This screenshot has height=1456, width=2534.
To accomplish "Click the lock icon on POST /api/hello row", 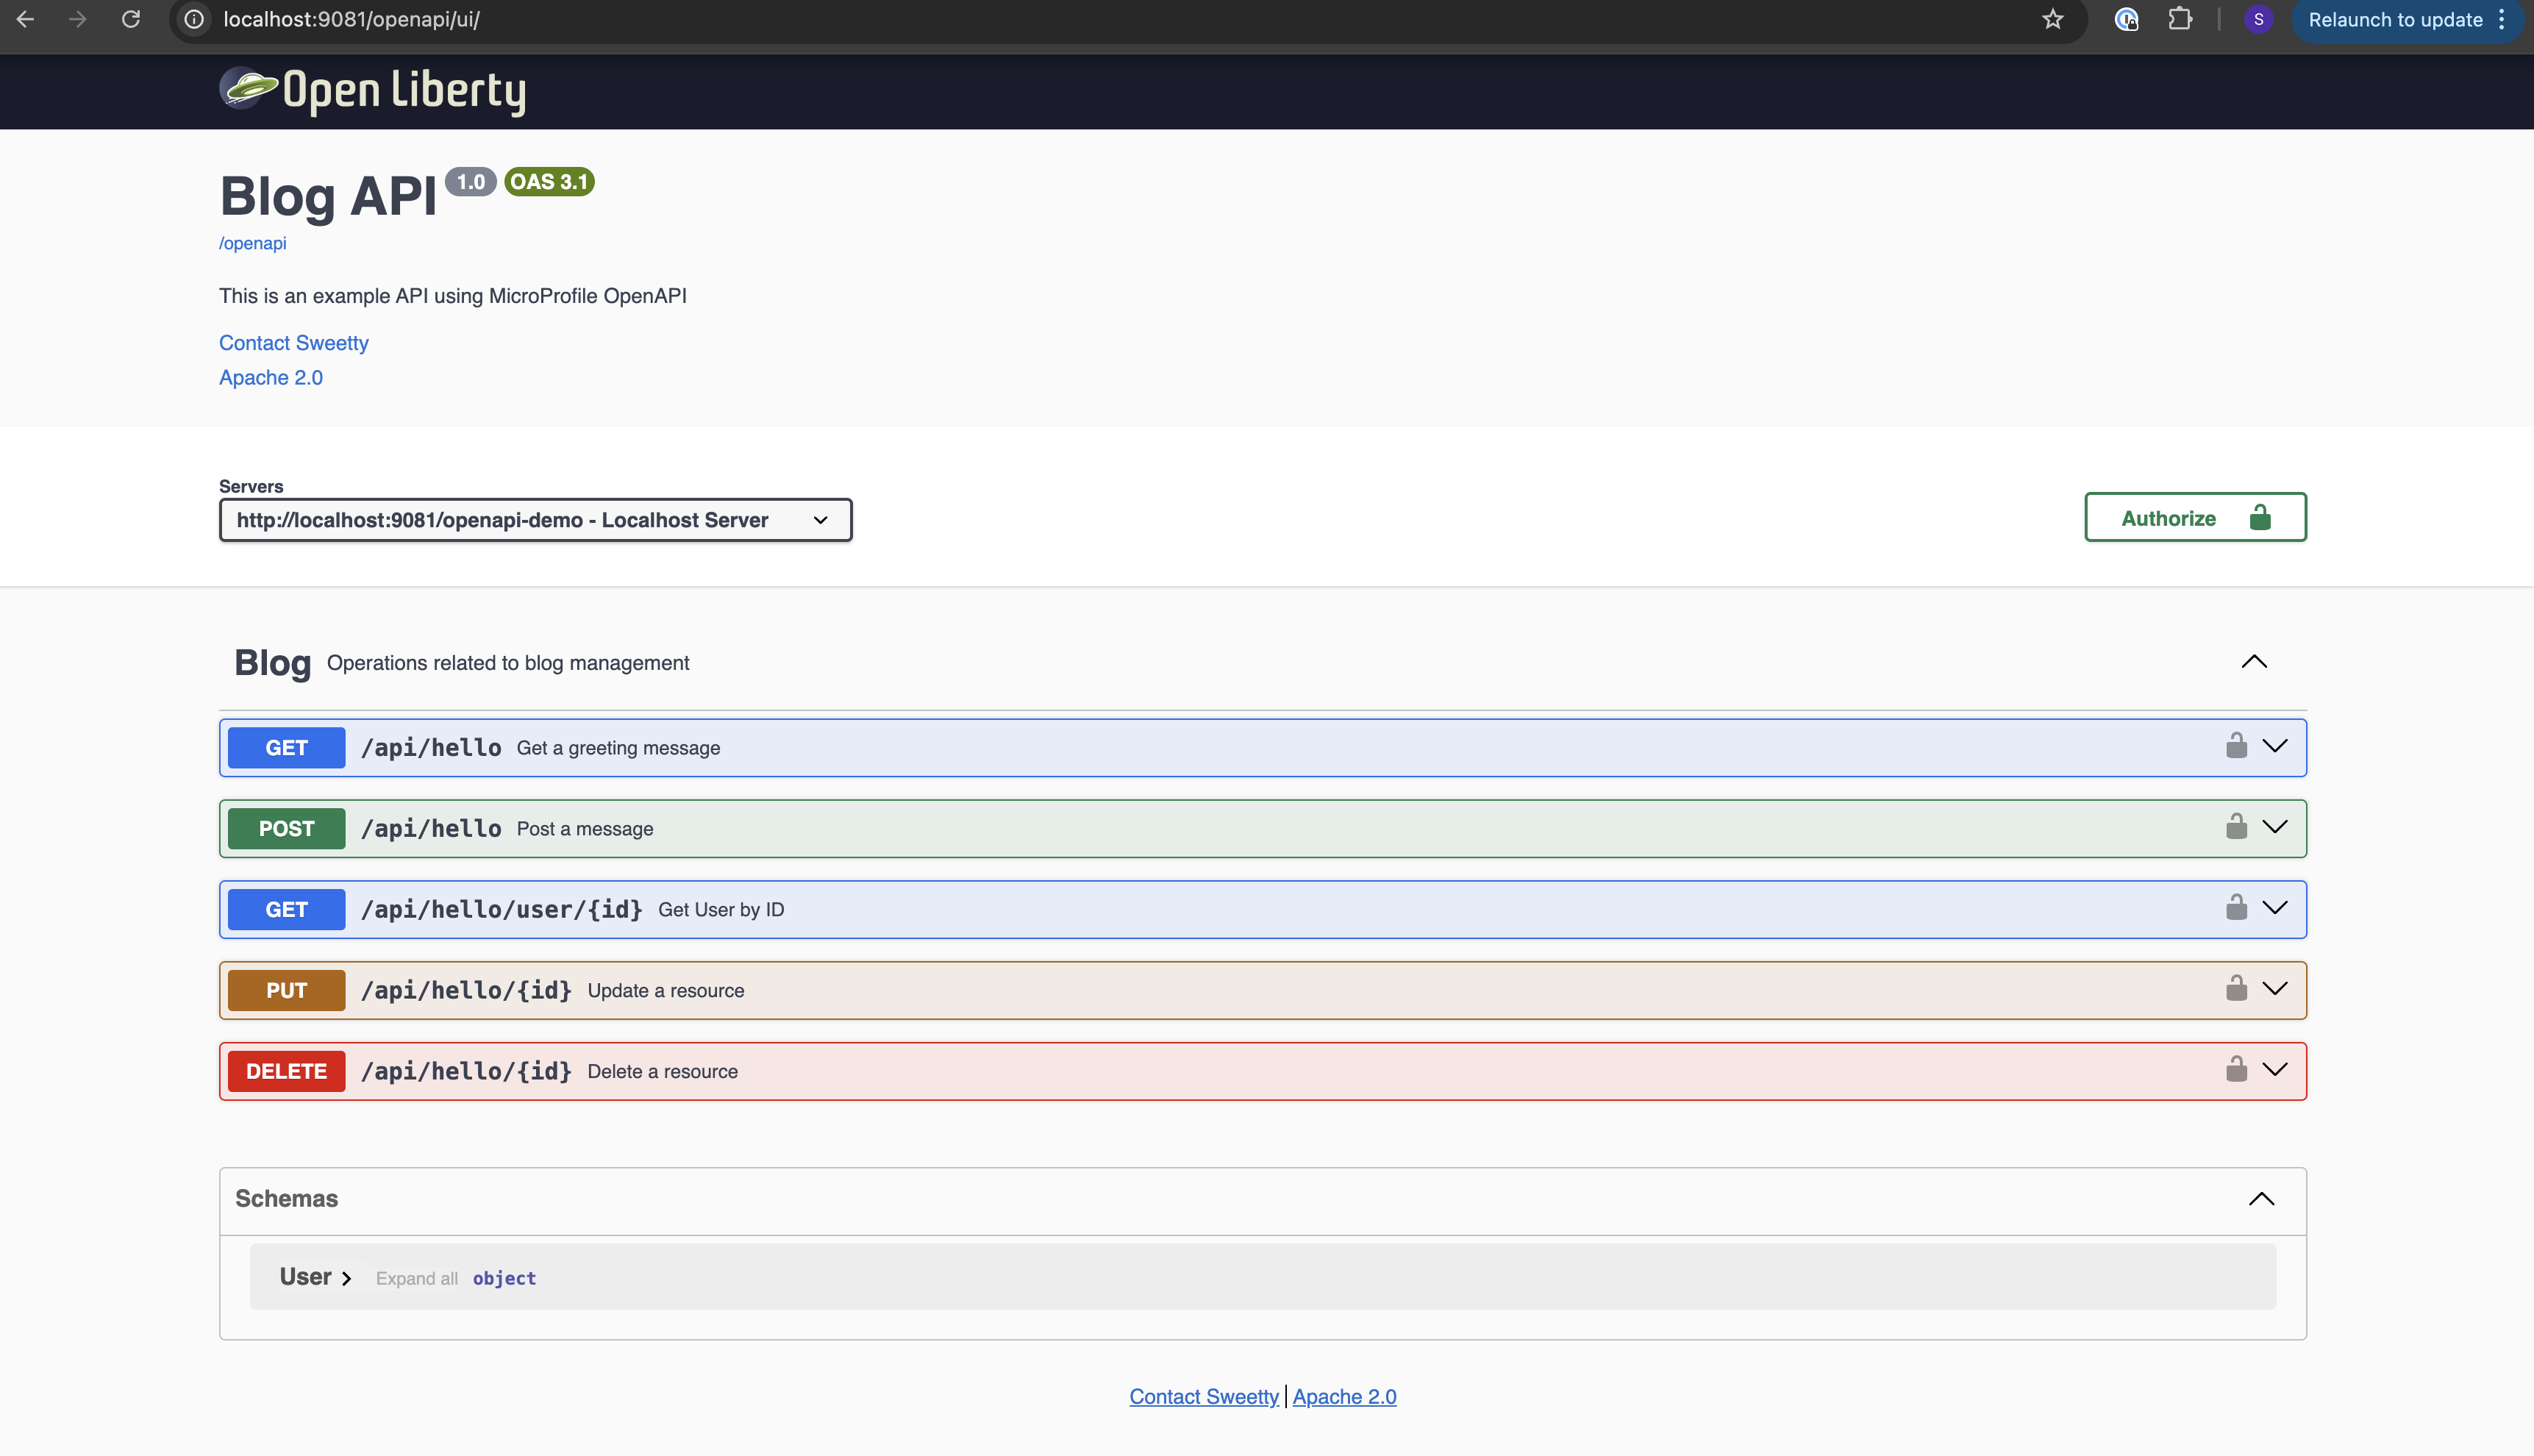I will pos(2236,827).
